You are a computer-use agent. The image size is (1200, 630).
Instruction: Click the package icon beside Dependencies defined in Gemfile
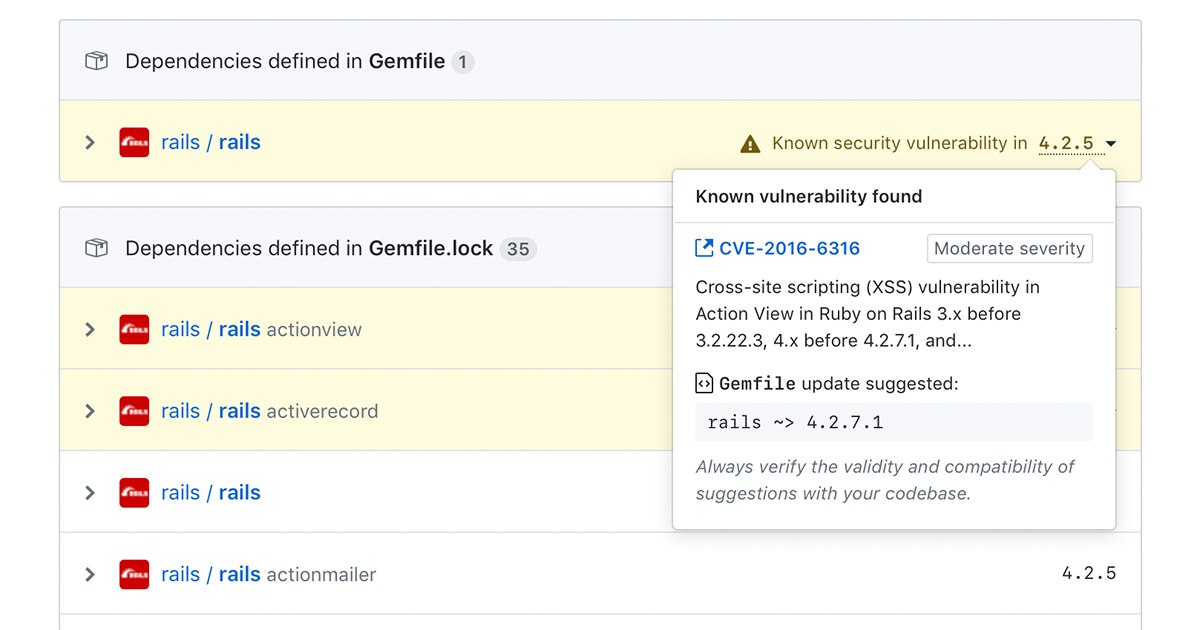[x=96, y=62]
